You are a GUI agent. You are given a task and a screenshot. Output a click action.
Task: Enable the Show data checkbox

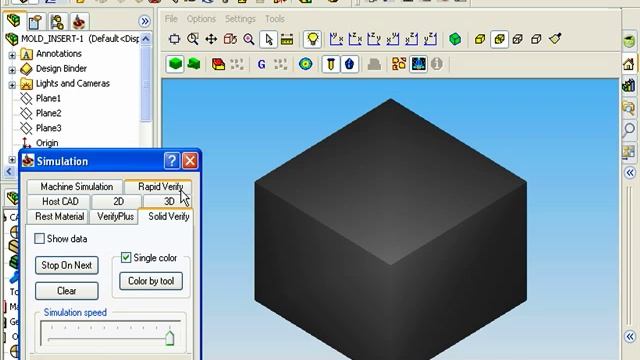pos(40,239)
